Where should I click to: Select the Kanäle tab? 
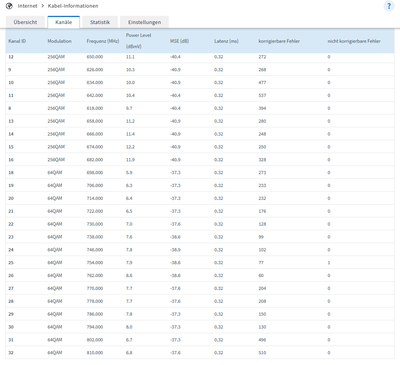[x=64, y=22]
